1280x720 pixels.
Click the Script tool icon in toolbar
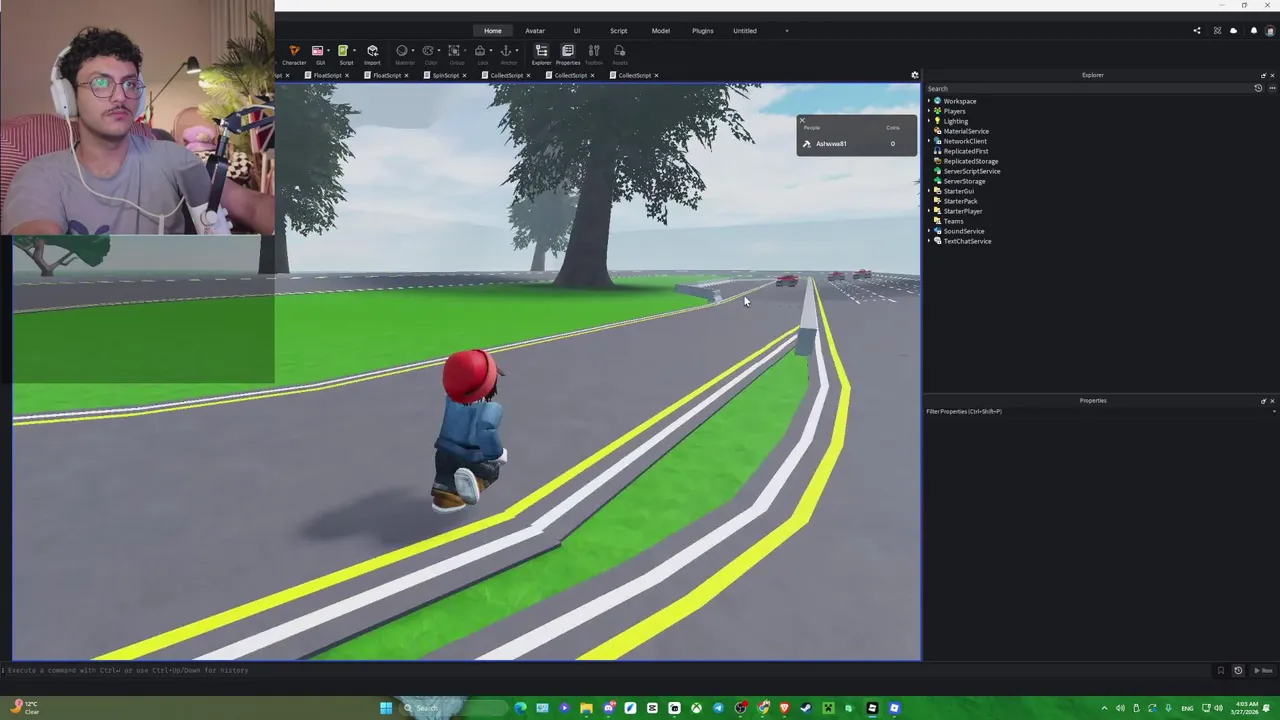[x=343, y=51]
